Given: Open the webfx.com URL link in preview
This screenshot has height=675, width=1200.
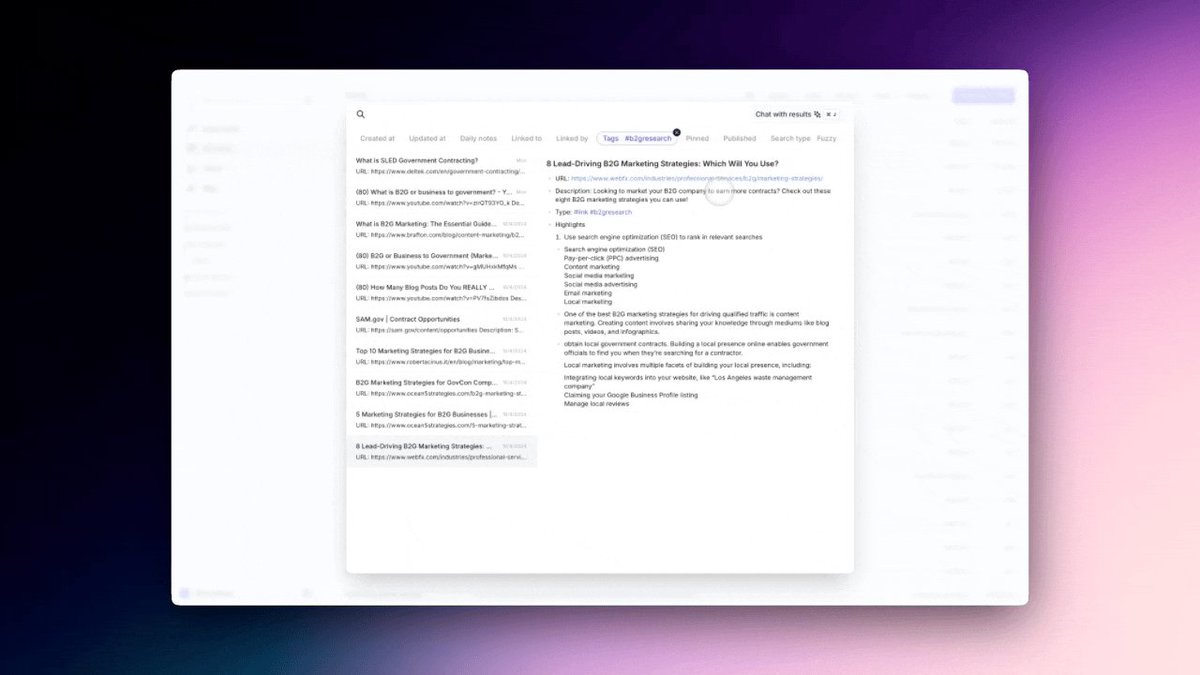Looking at the screenshot, I should click(x=697, y=178).
